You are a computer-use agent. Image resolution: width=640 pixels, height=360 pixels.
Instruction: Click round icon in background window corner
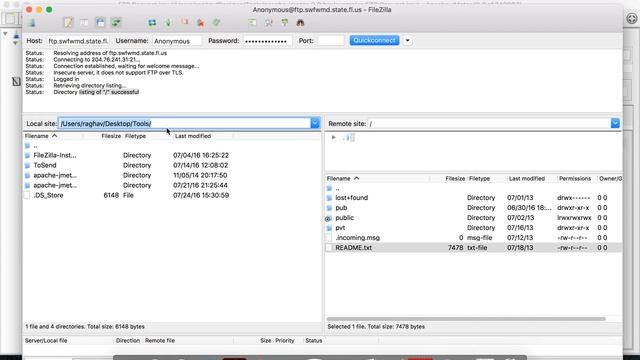click(x=632, y=18)
